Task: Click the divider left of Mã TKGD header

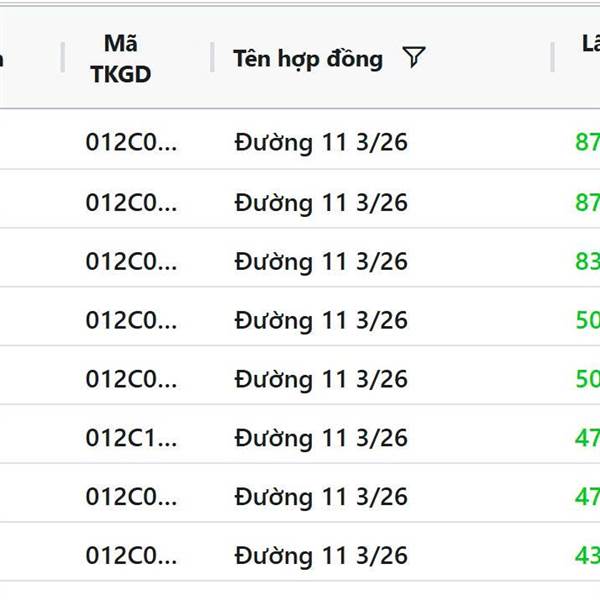Action: pyautogui.click(x=63, y=58)
